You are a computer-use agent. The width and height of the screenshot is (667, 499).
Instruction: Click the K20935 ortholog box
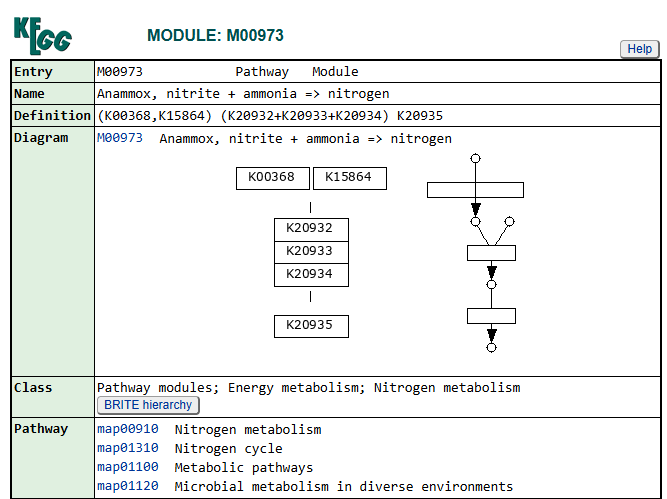[x=310, y=325]
